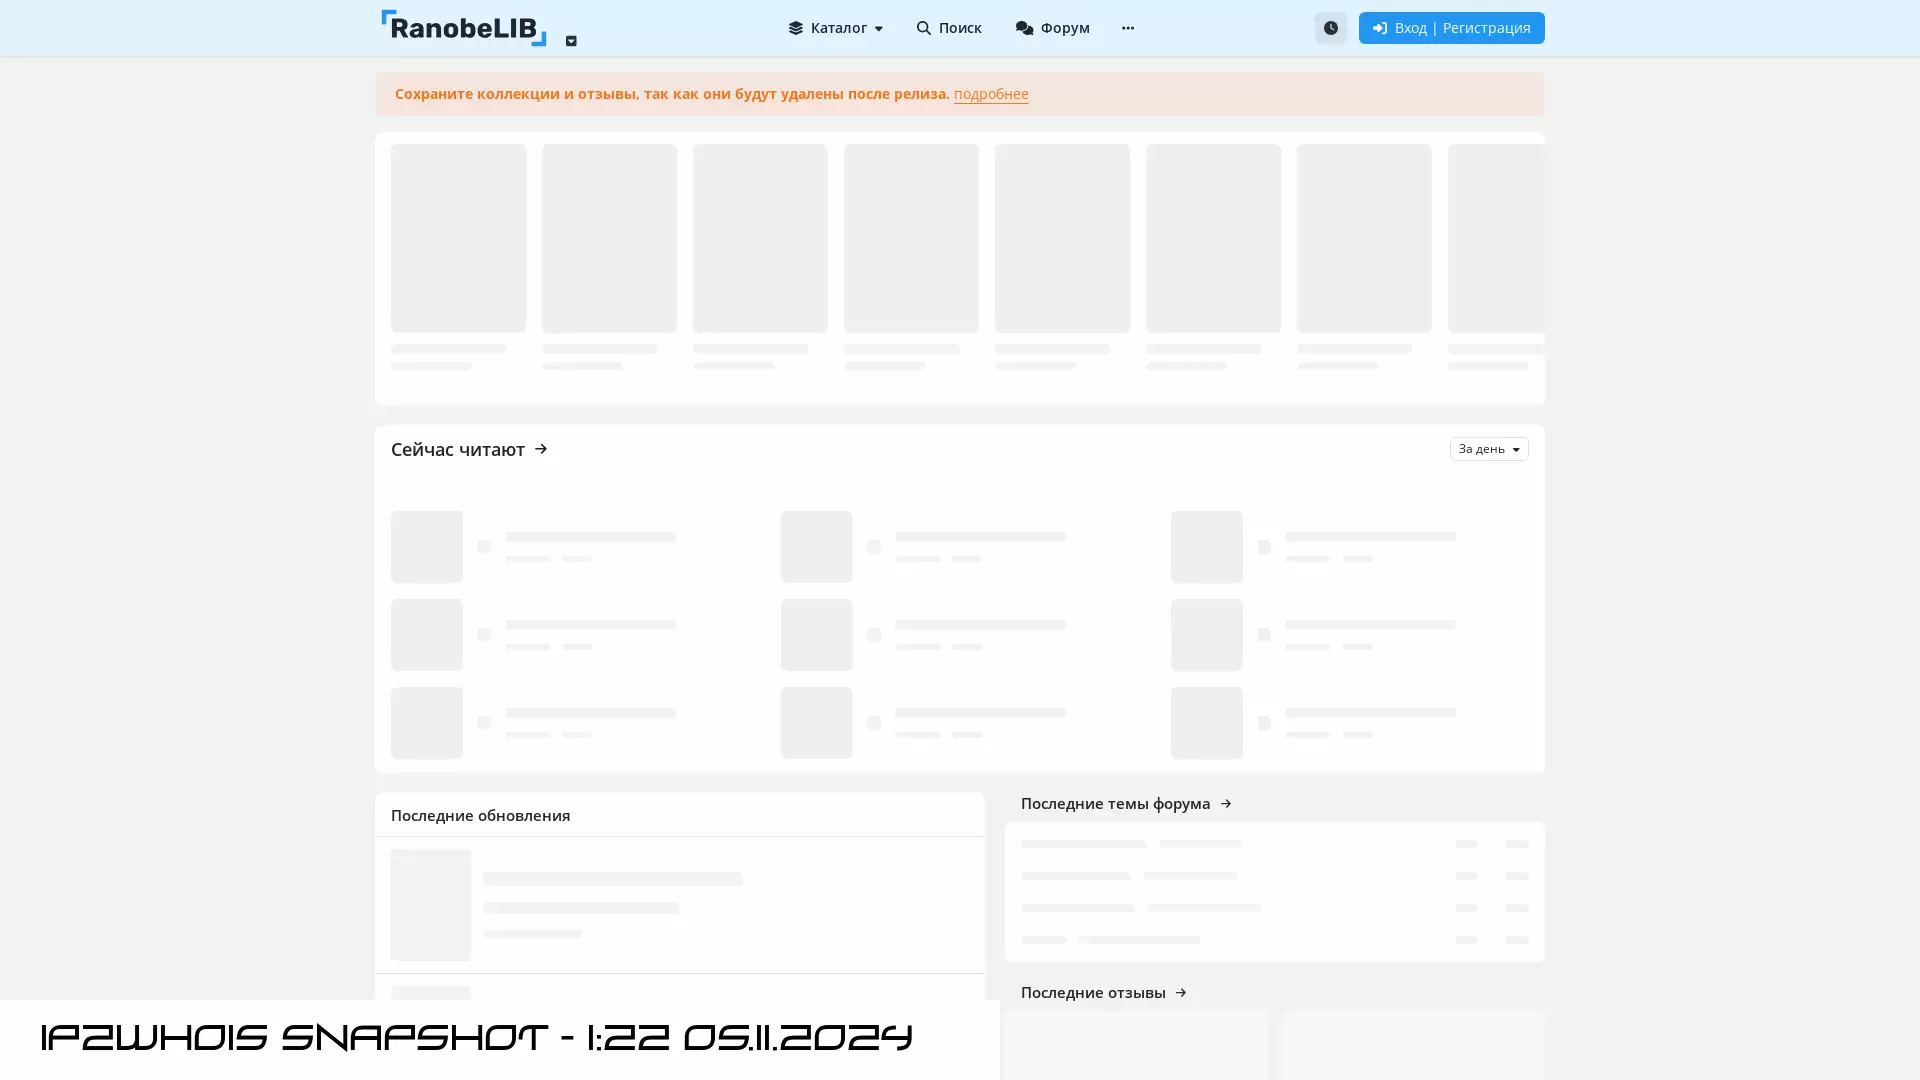1920x1080 pixels.
Task: Follow the подробнее link in the notice
Action: tap(991, 94)
